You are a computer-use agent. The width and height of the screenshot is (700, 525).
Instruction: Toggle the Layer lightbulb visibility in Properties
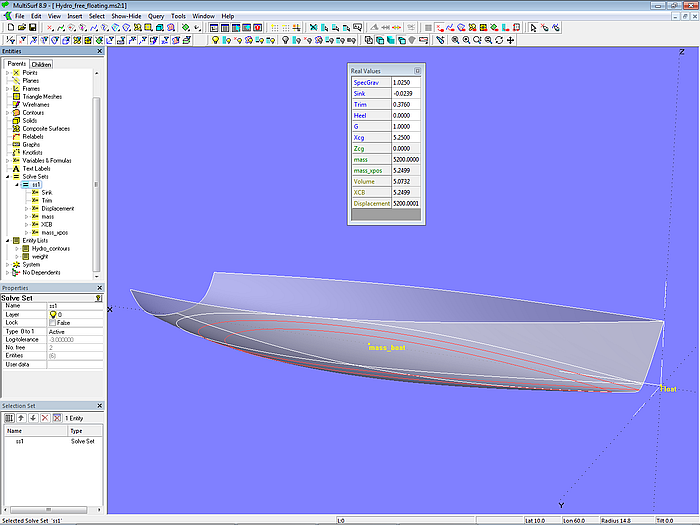[52, 314]
